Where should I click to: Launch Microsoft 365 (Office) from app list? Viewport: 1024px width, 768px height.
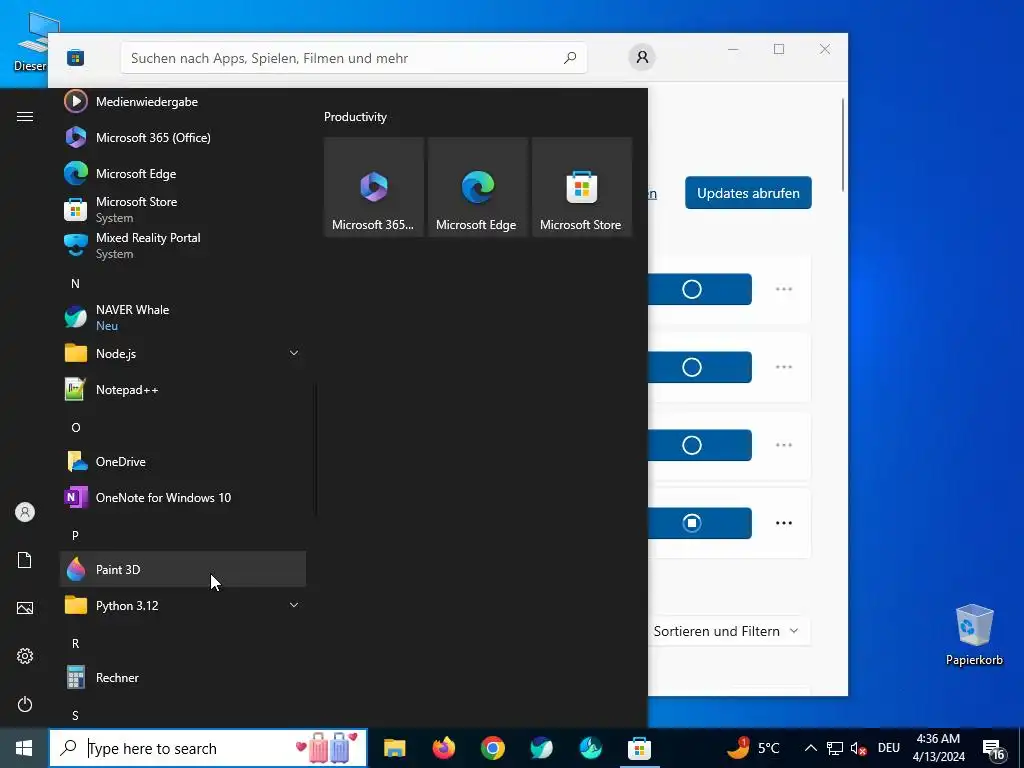(182, 138)
